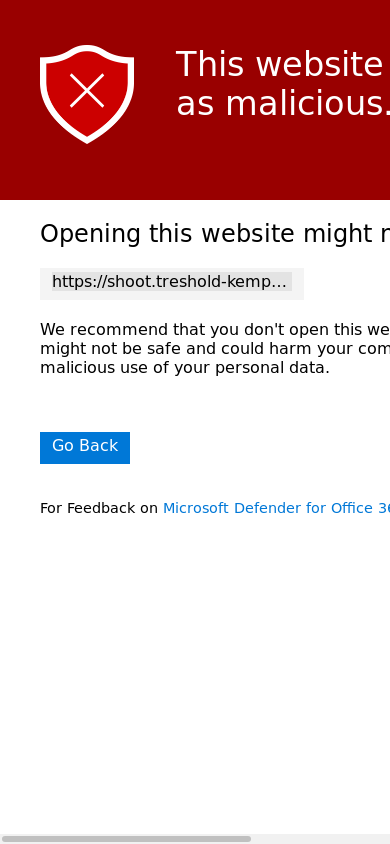Viewport: 390px width, 844px height.
Task: Click the "We recommend that you don't" line
Action: click(215, 329)
